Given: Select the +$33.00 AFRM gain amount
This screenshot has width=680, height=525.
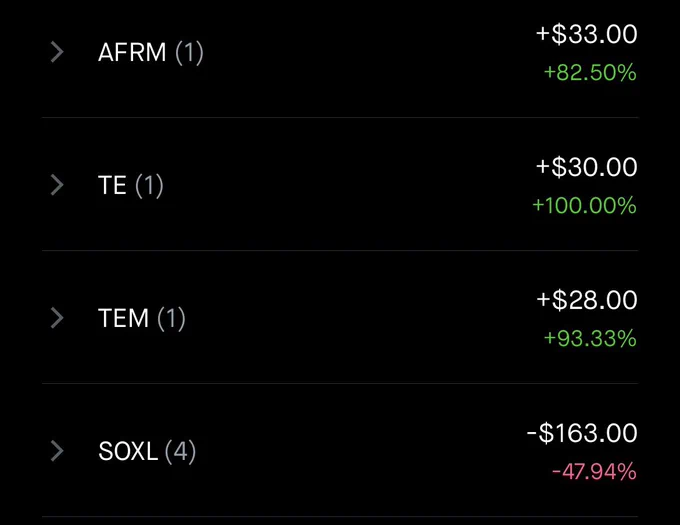Looking at the screenshot, I should tap(586, 34).
